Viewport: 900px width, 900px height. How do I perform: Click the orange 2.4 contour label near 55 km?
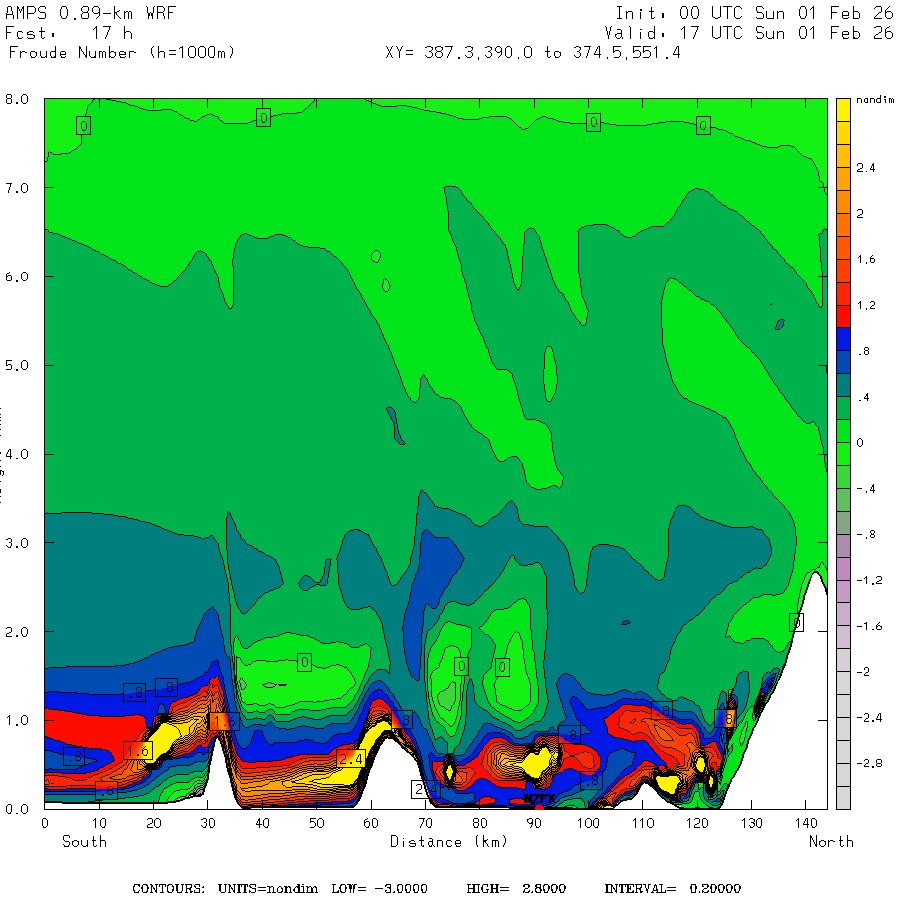tap(351, 759)
